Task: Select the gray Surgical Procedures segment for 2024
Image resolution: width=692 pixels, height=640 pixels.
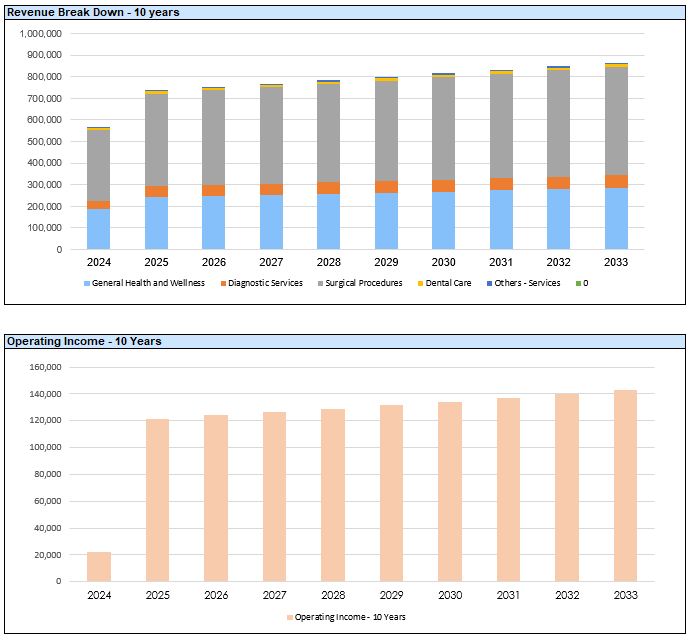Action: [98, 165]
